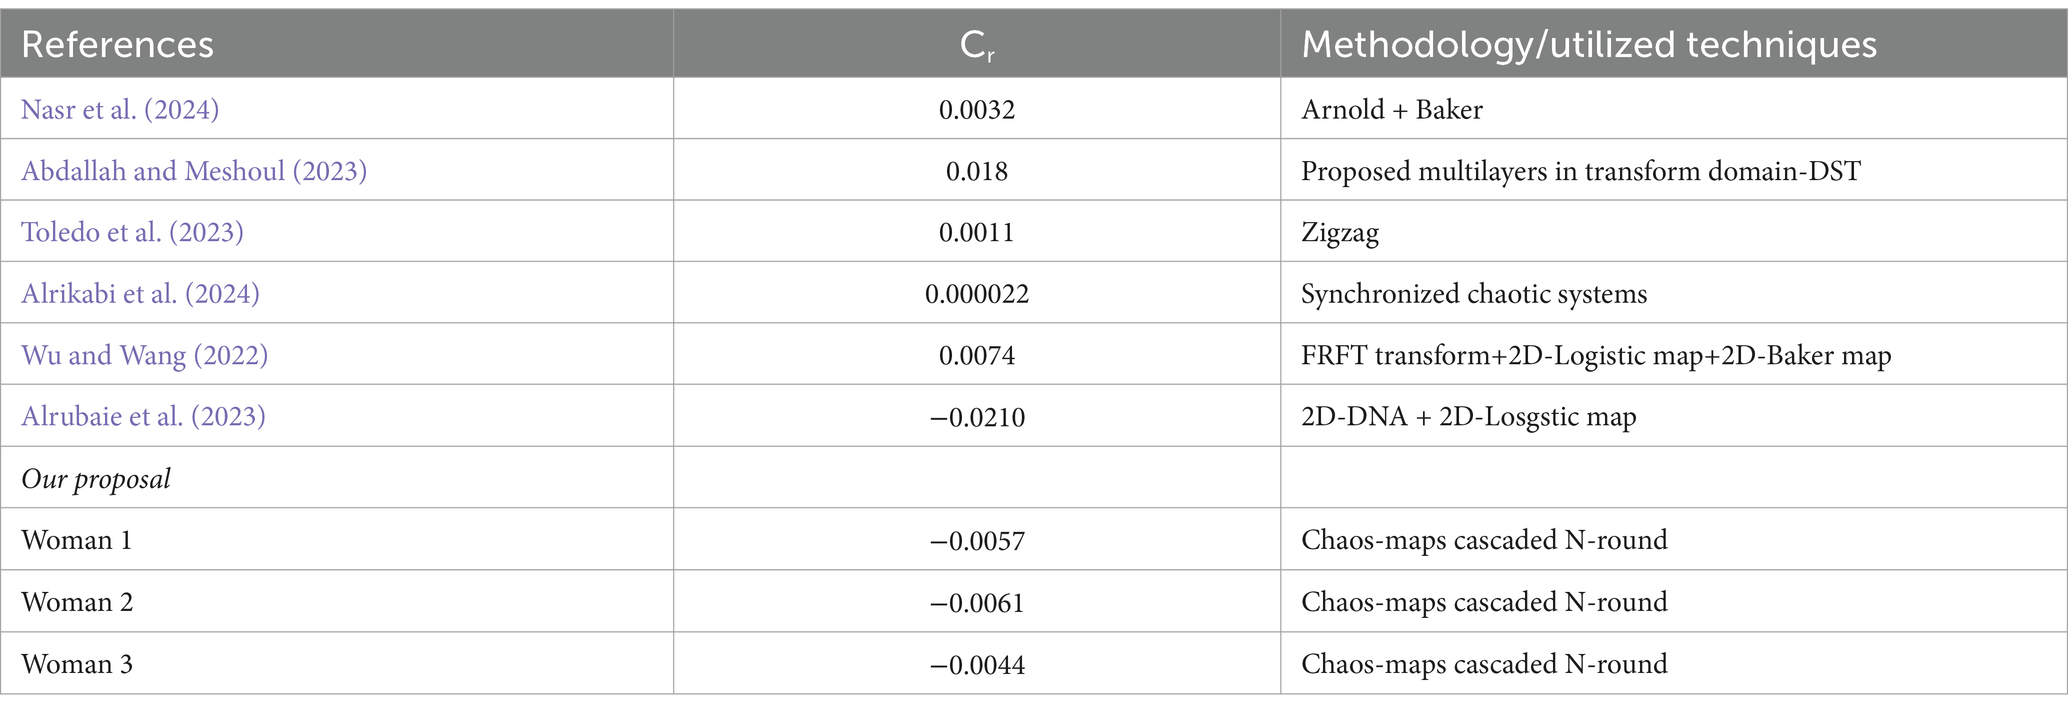Select the Our proposal row label

click(x=96, y=479)
